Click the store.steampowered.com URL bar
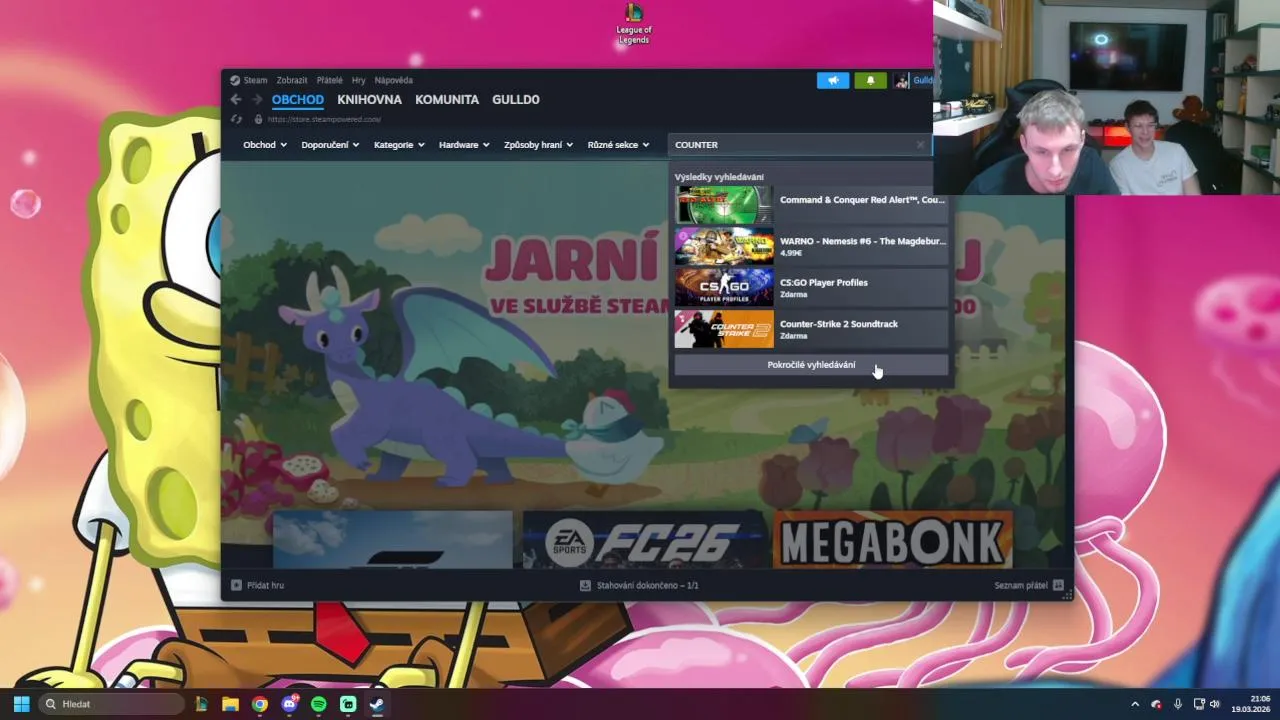 325,119
